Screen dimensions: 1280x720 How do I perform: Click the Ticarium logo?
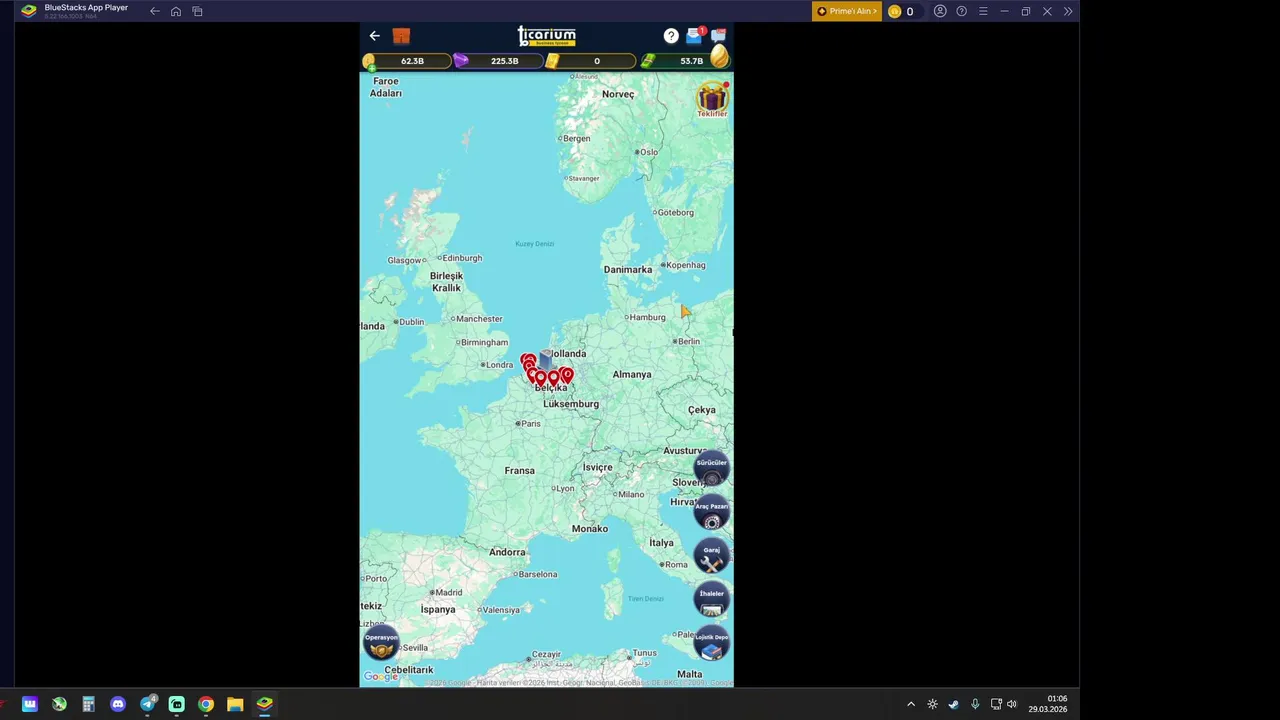(x=547, y=36)
